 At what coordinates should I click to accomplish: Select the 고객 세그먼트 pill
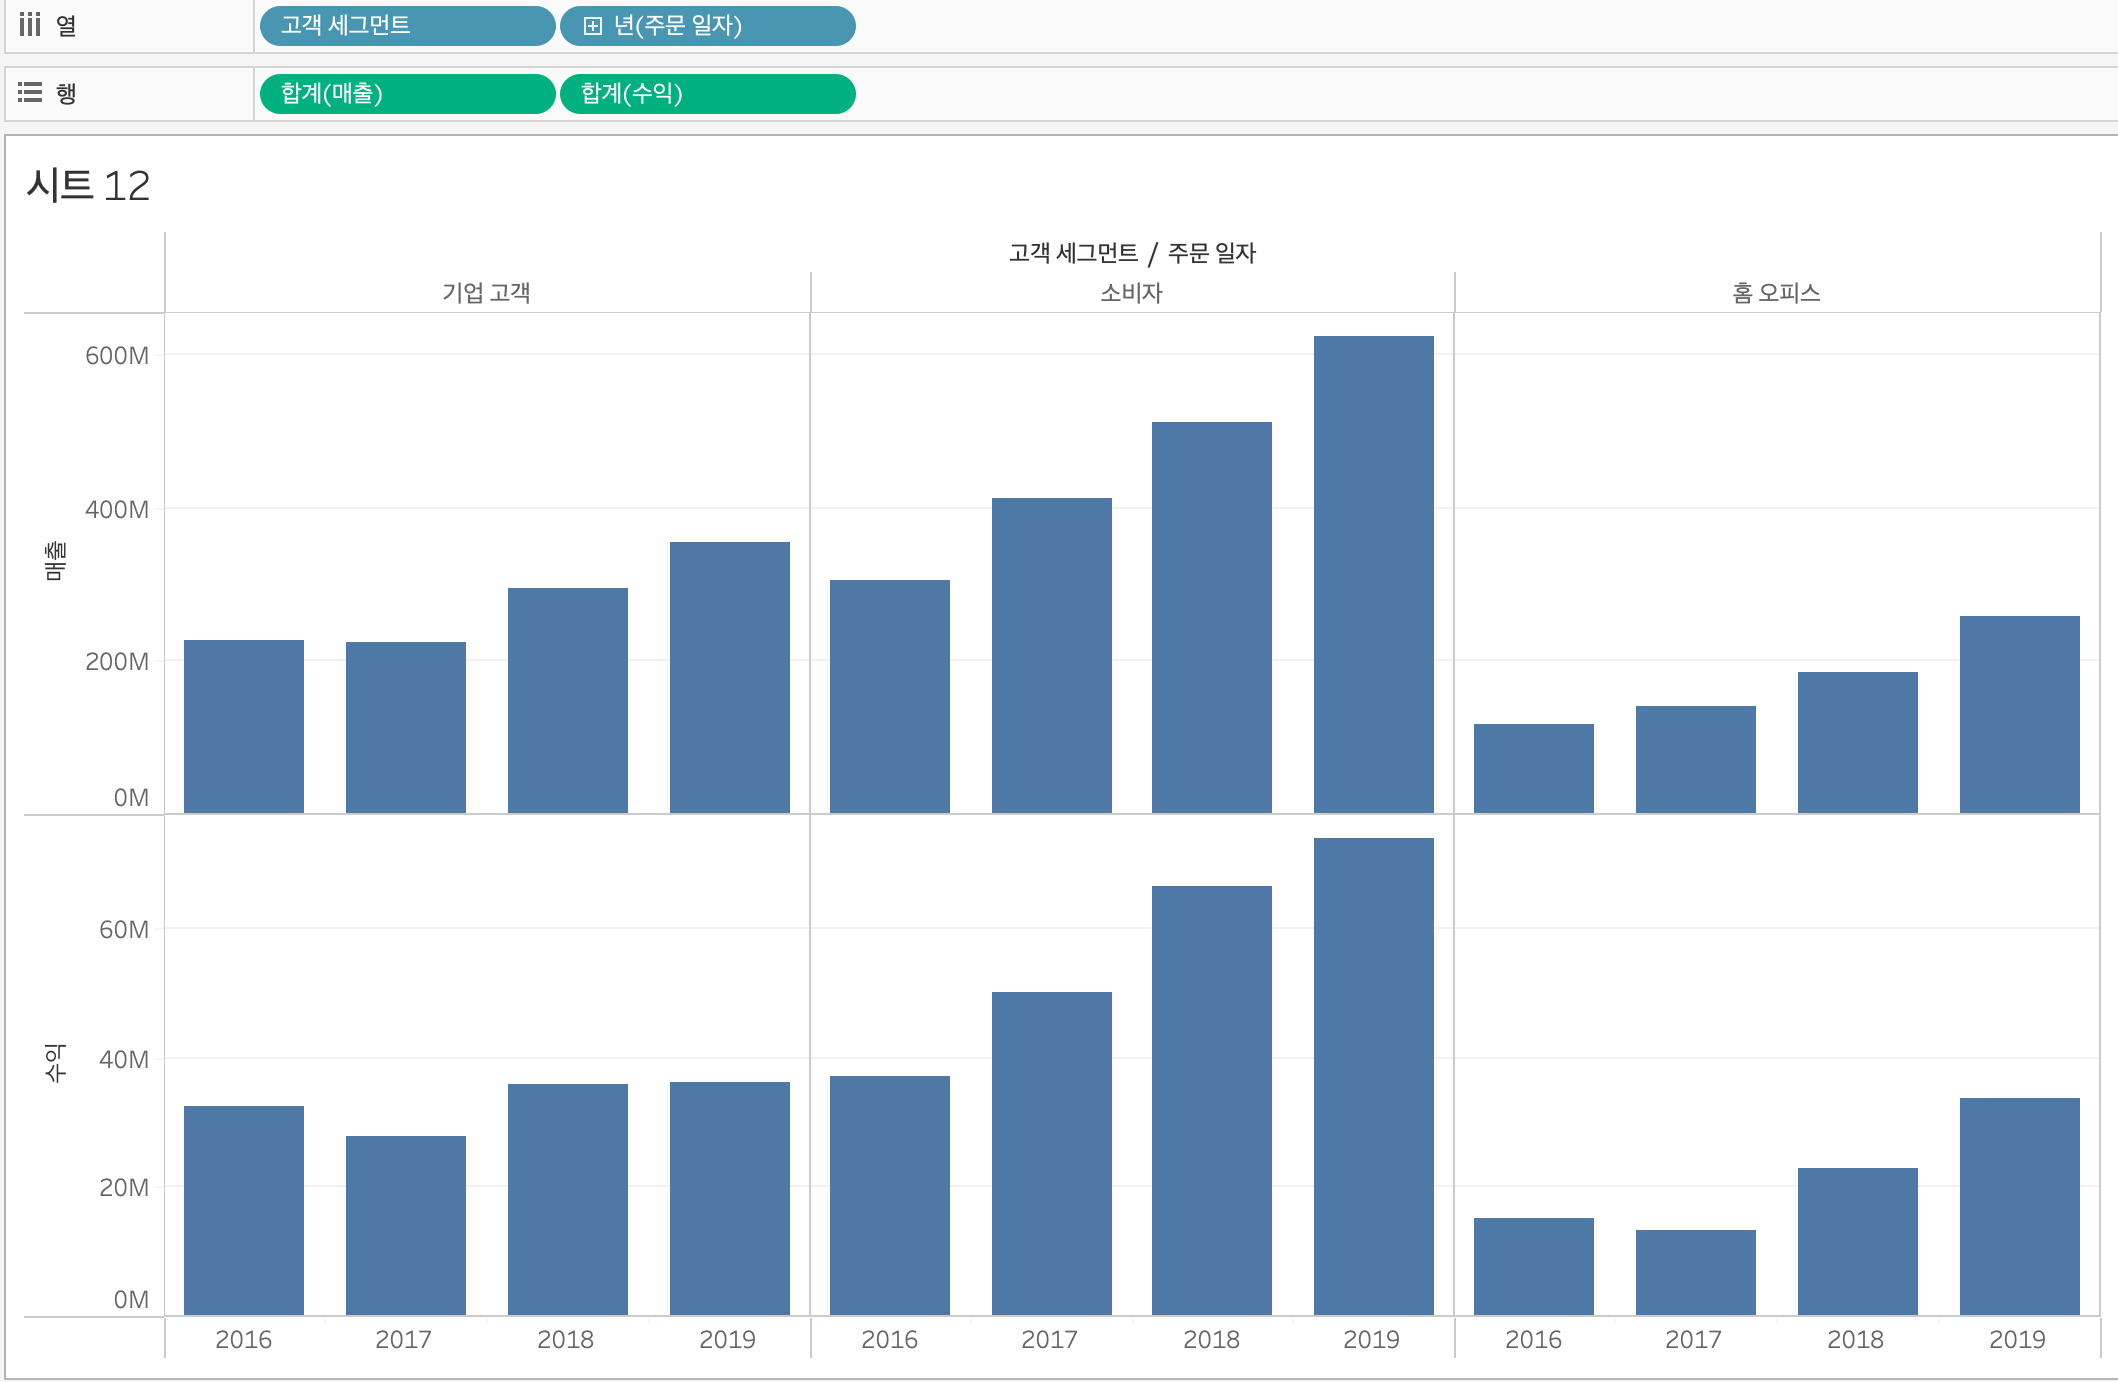click(x=406, y=26)
